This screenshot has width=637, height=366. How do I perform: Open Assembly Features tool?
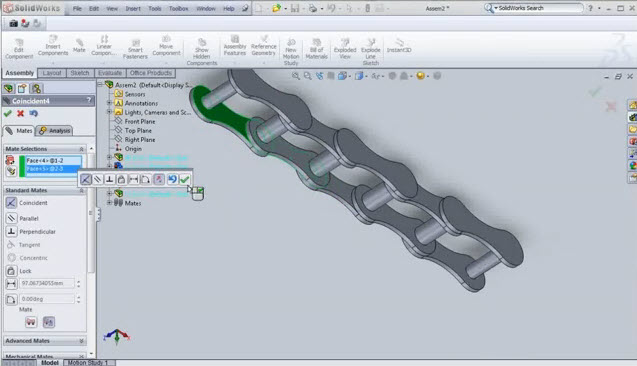(x=235, y=45)
